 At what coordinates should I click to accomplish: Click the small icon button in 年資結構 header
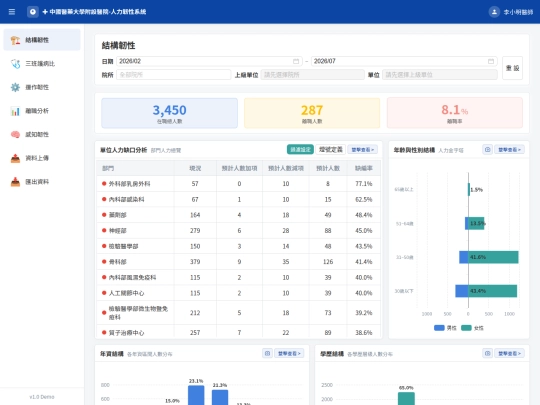pos(267,353)
